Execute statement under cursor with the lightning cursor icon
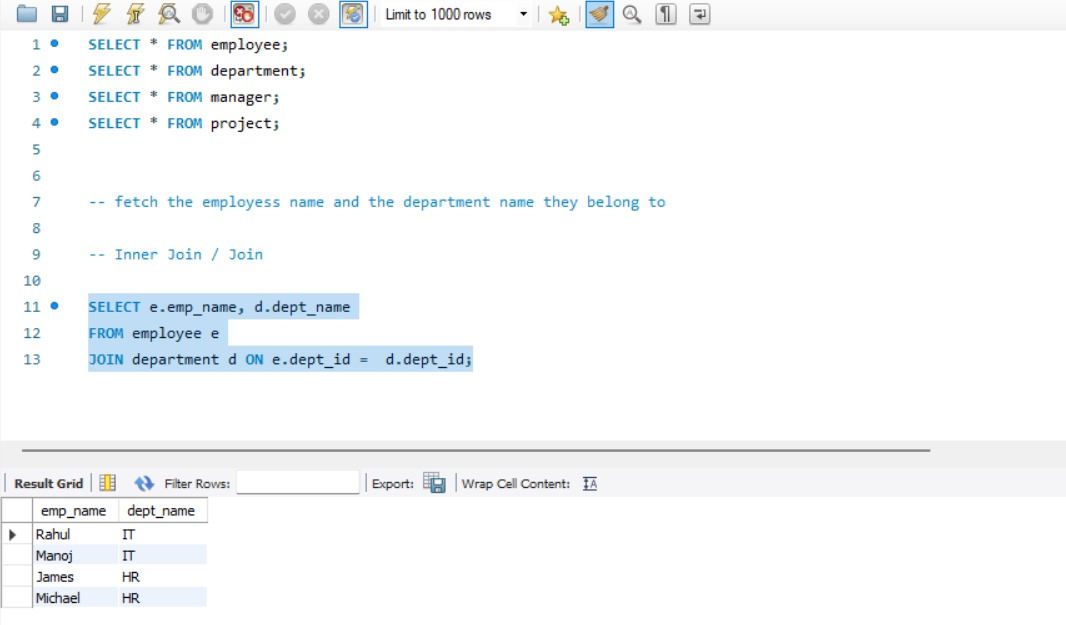 point(135,14)
